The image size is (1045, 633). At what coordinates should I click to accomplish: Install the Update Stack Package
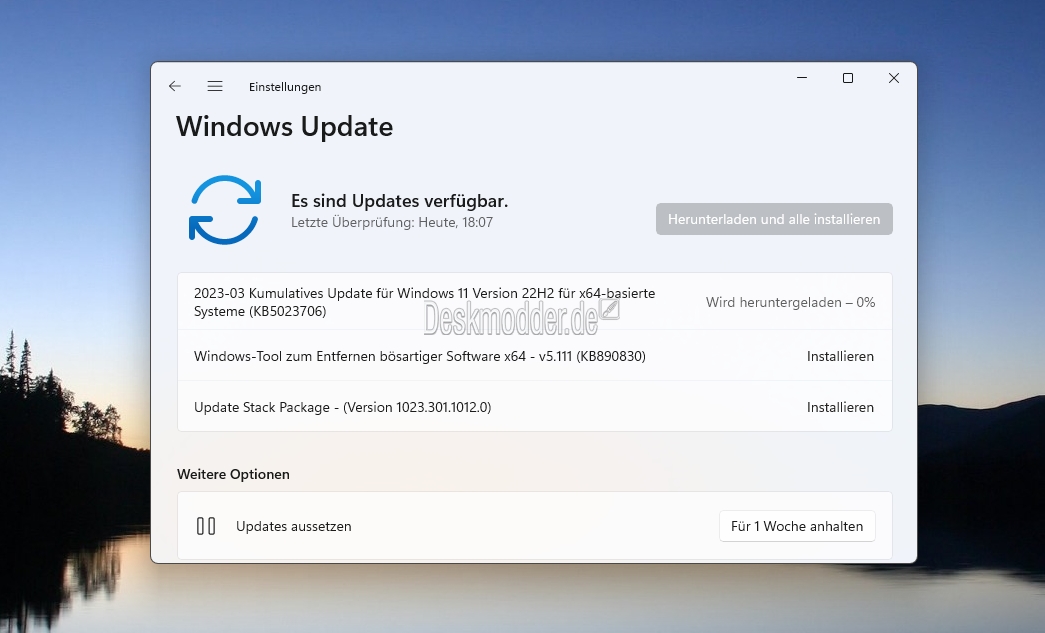840,407
